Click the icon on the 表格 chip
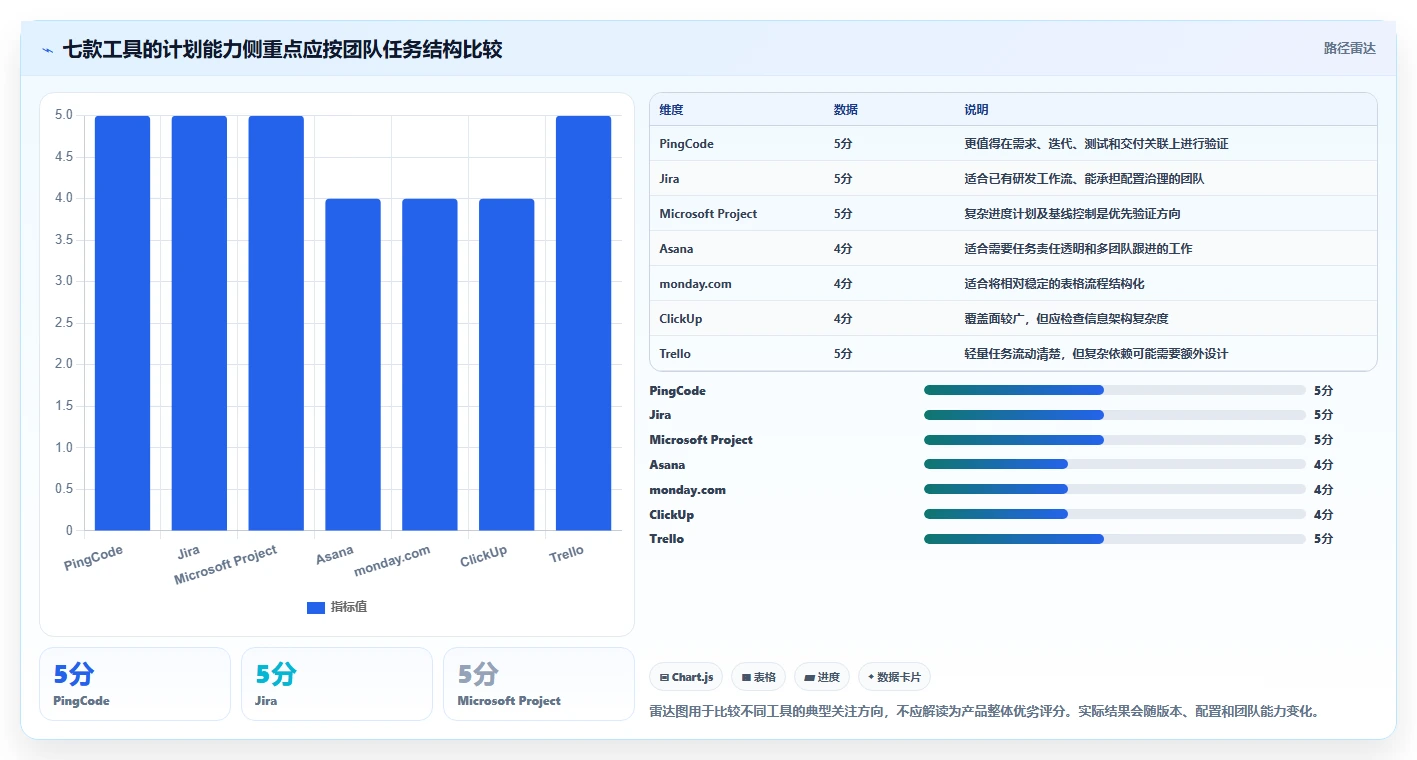 click(x=746, y=678)
